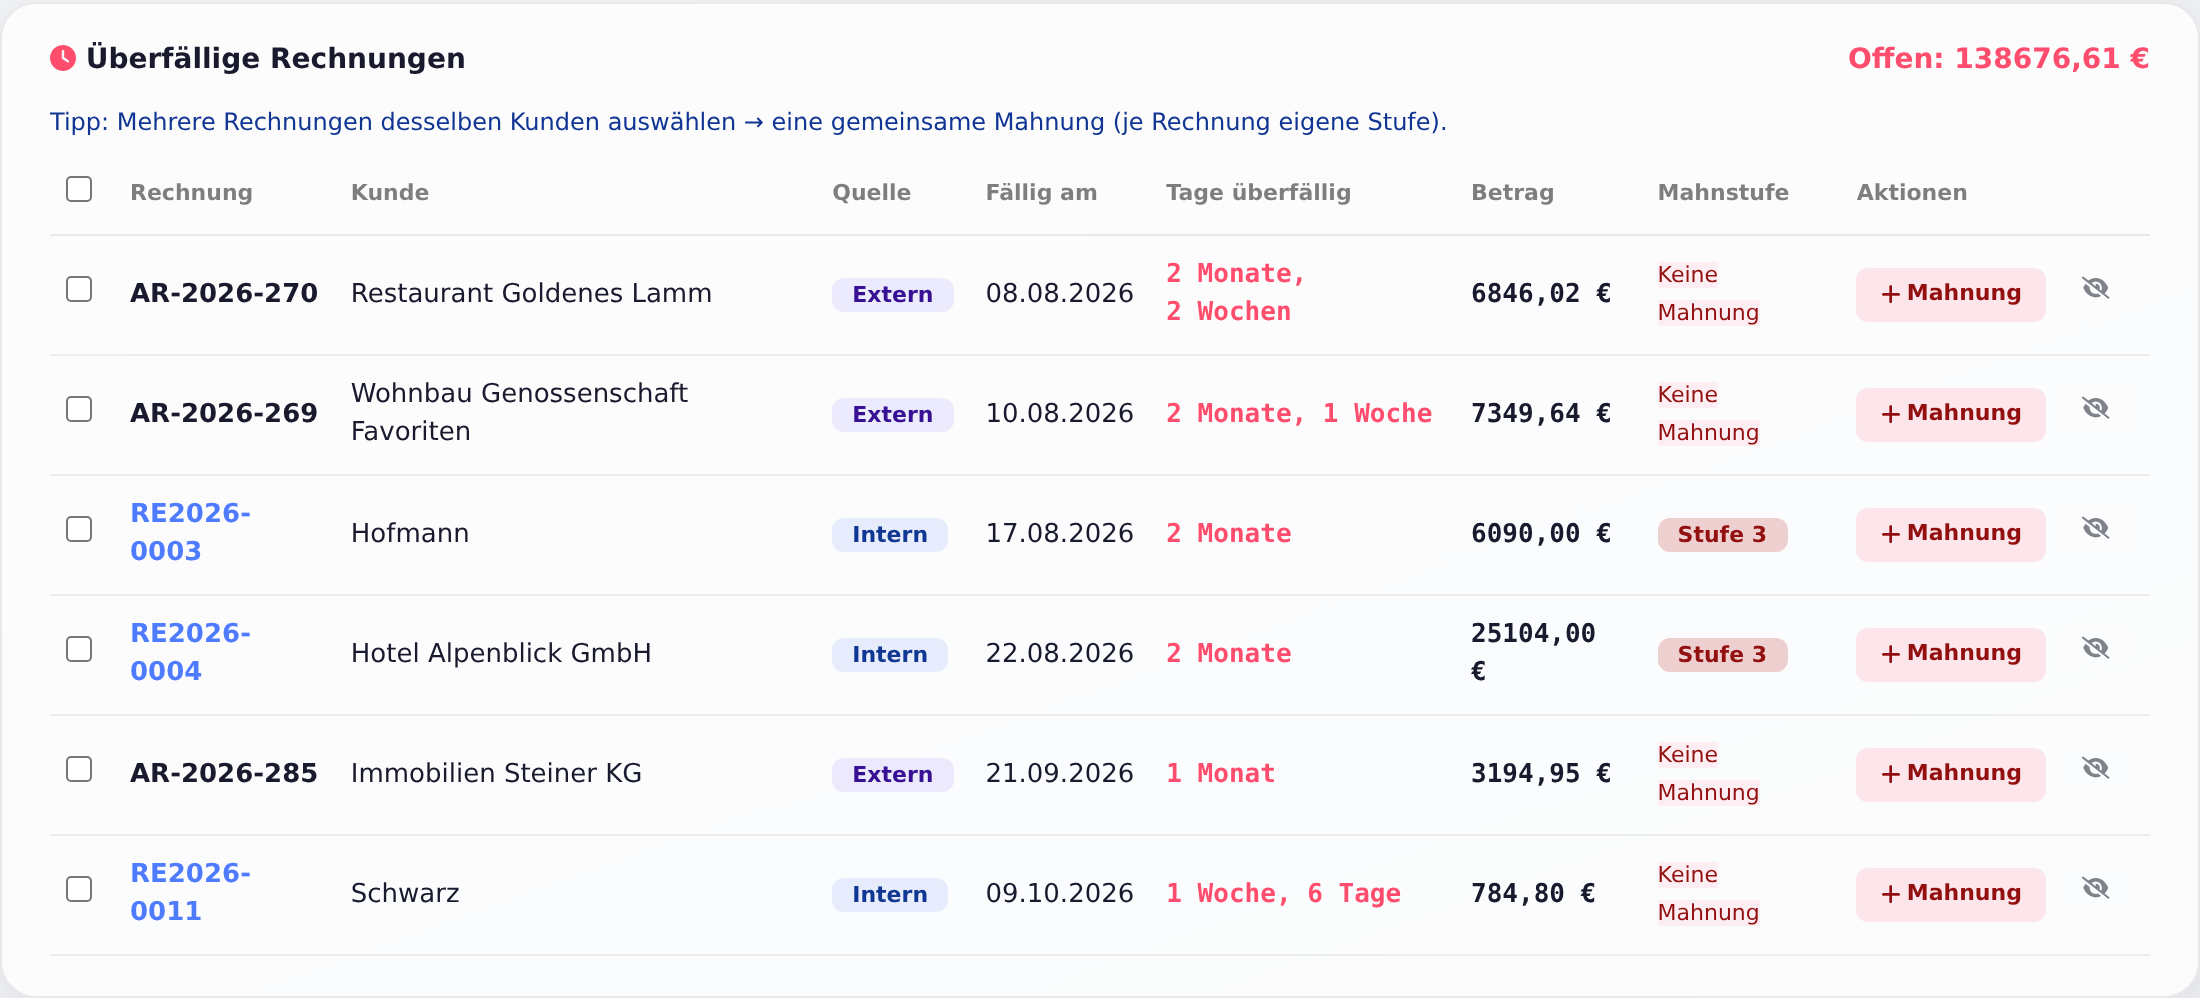Create Mahnung for Hotel Alpenblick GmbH

tap(1950, 654)
